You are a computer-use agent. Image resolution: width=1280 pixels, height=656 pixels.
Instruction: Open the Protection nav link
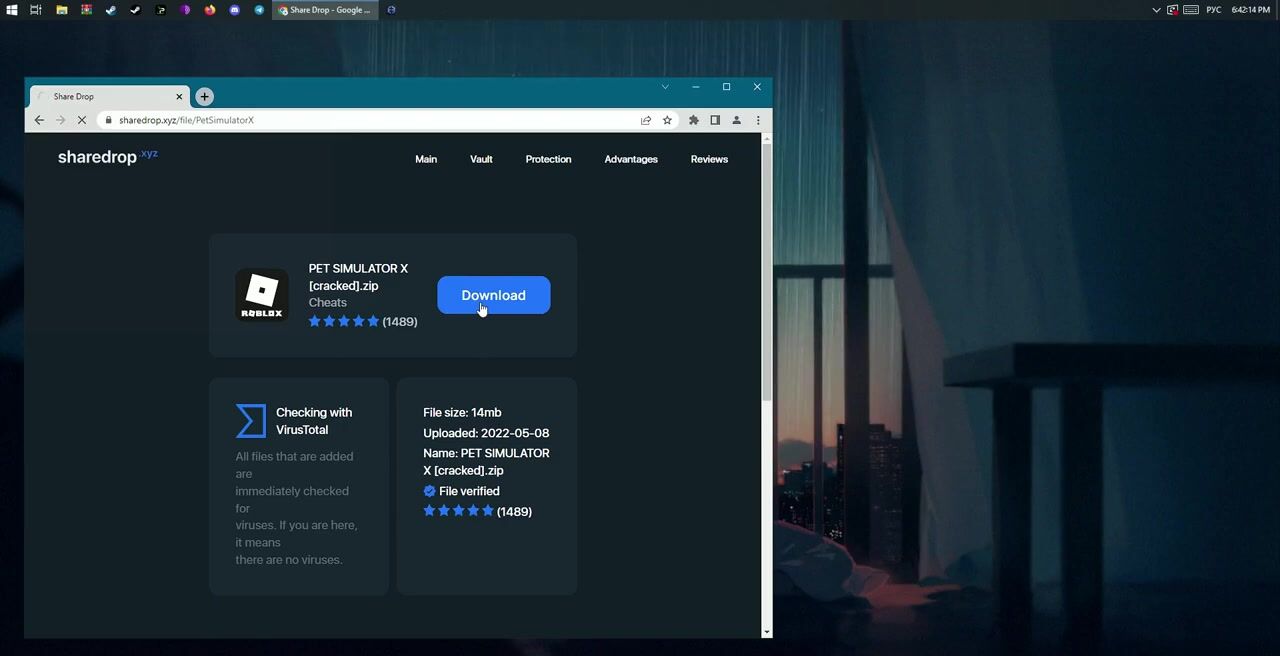point(548,159)
